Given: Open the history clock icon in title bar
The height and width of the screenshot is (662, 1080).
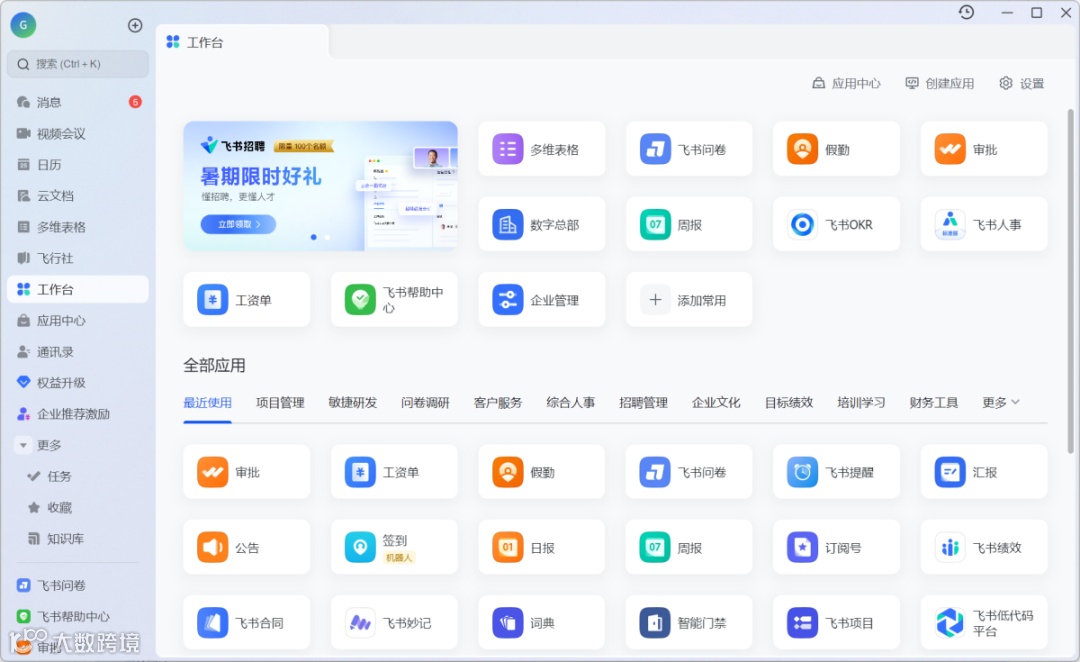Looking at the screenshot, I should click(x=966, y=12).
